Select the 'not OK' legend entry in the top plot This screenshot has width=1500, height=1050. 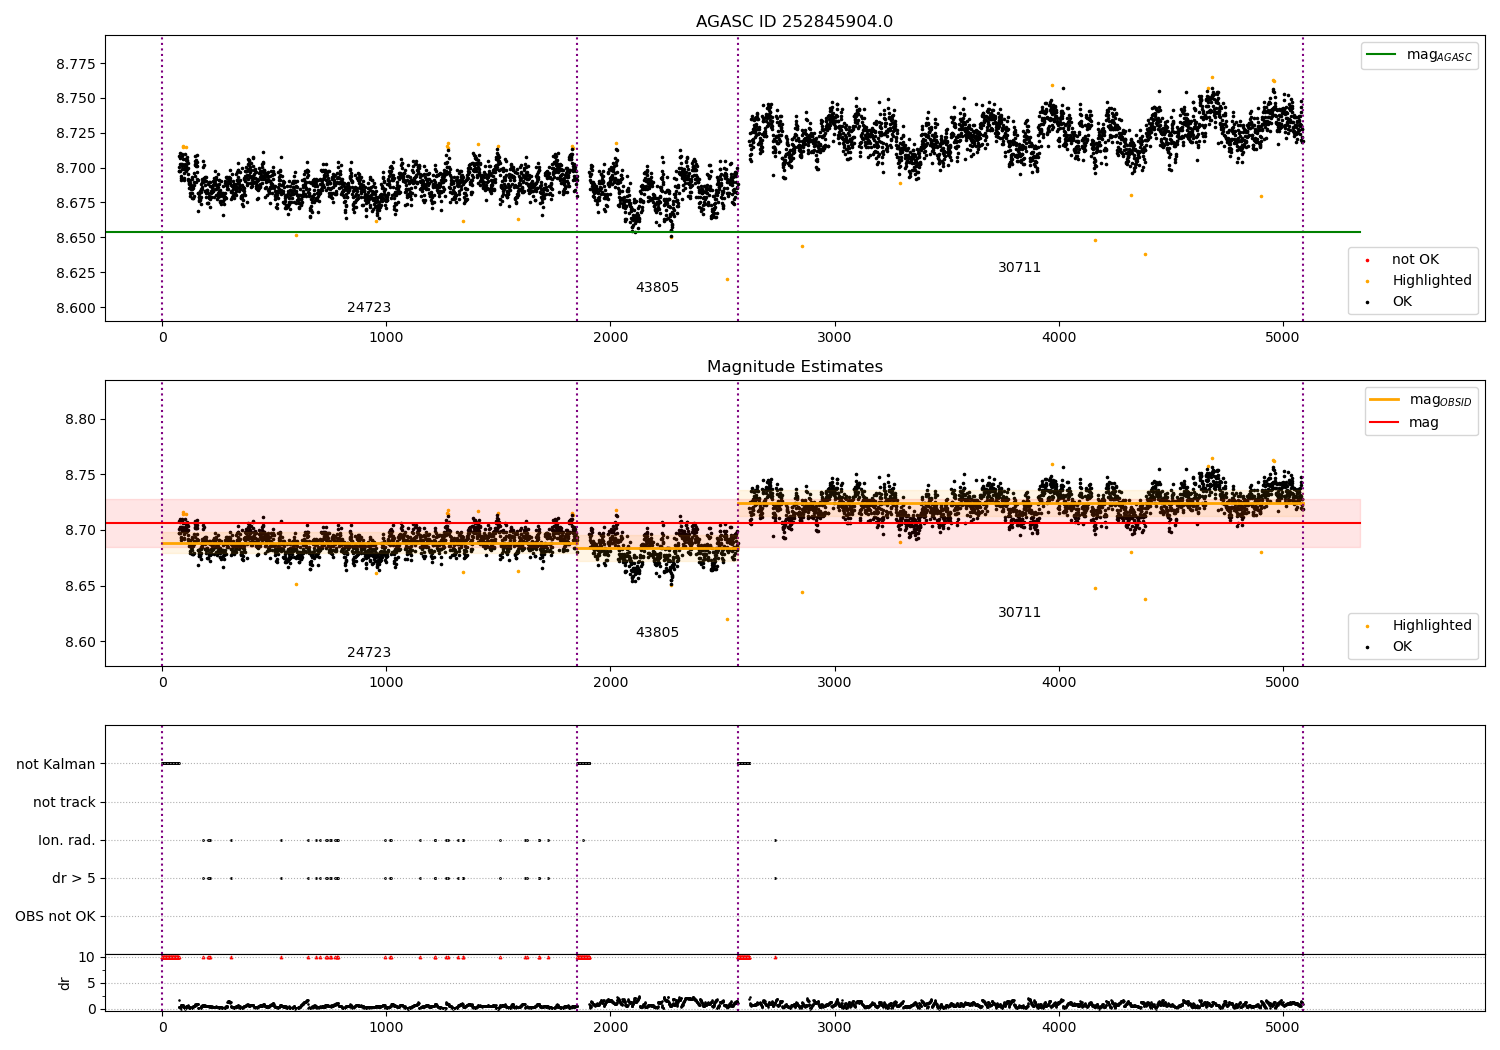[1415, 260]
